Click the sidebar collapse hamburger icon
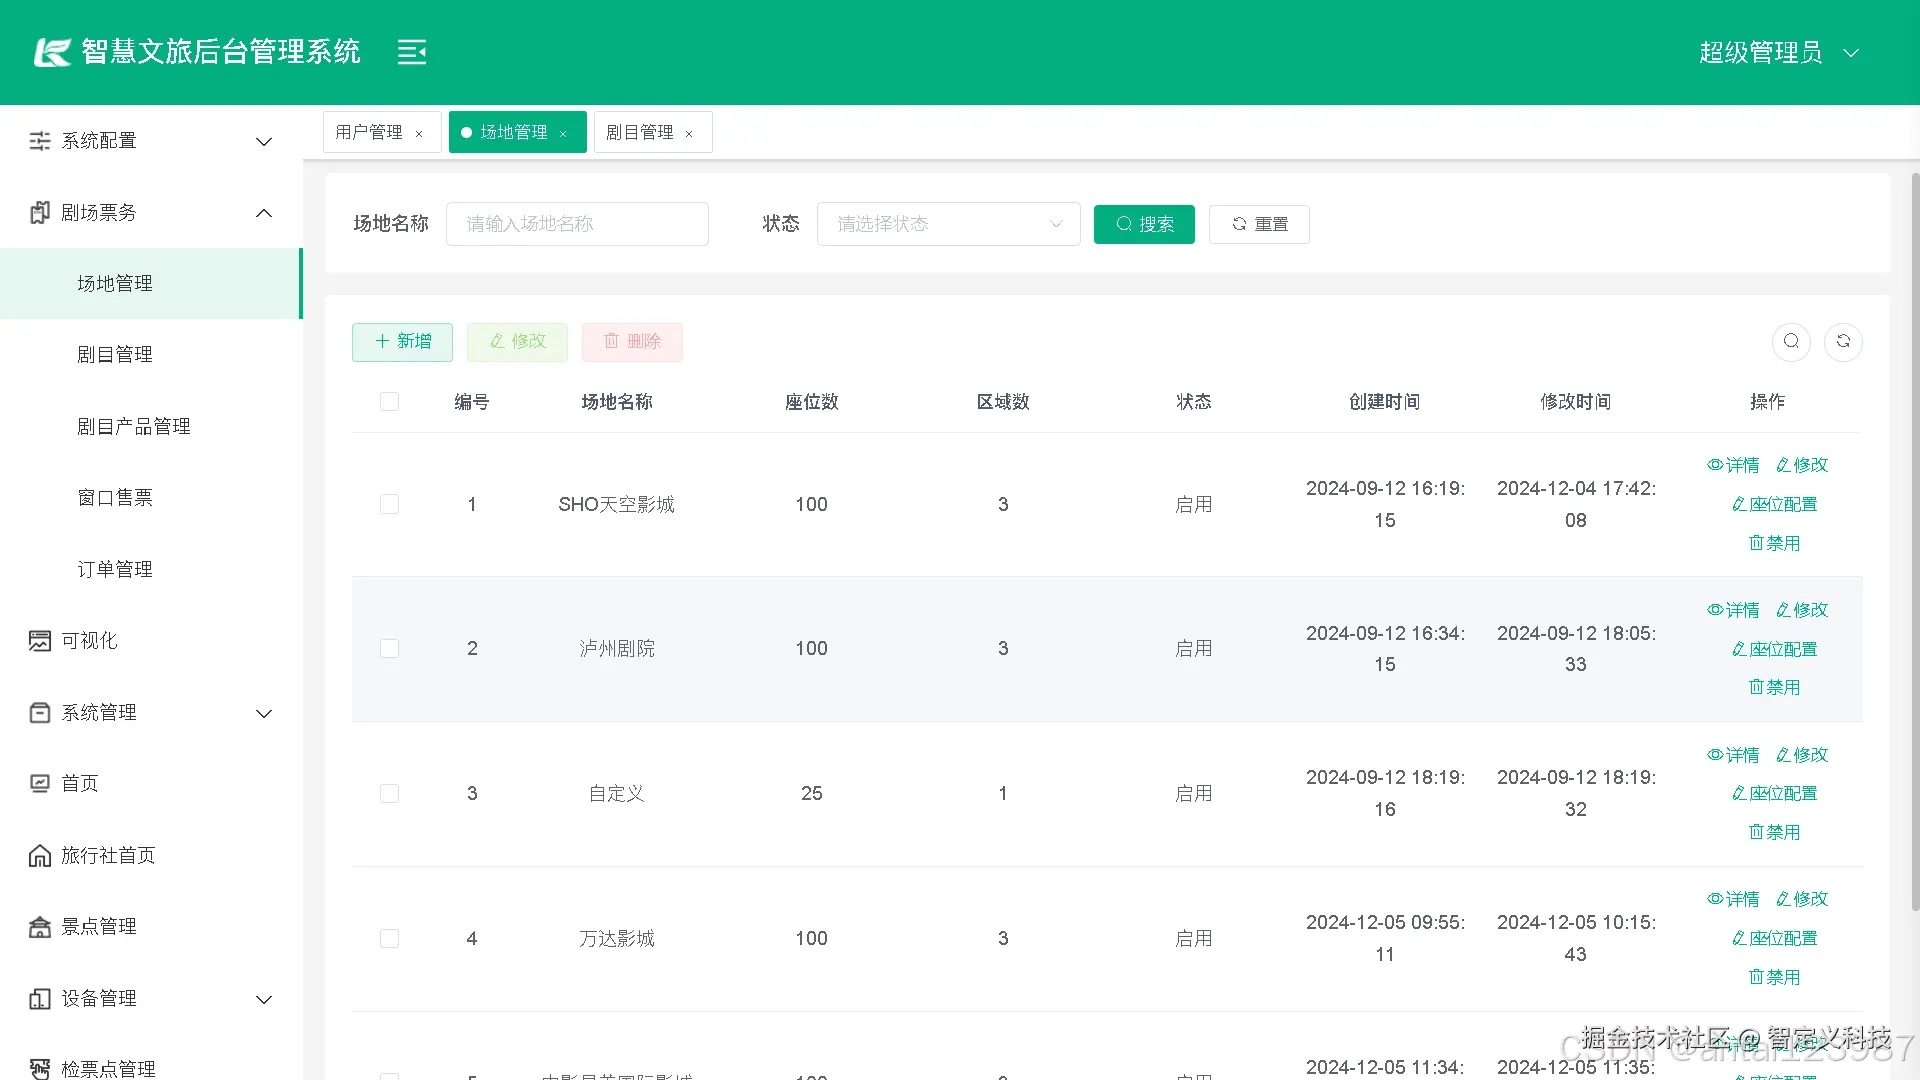 click(411, 52)
